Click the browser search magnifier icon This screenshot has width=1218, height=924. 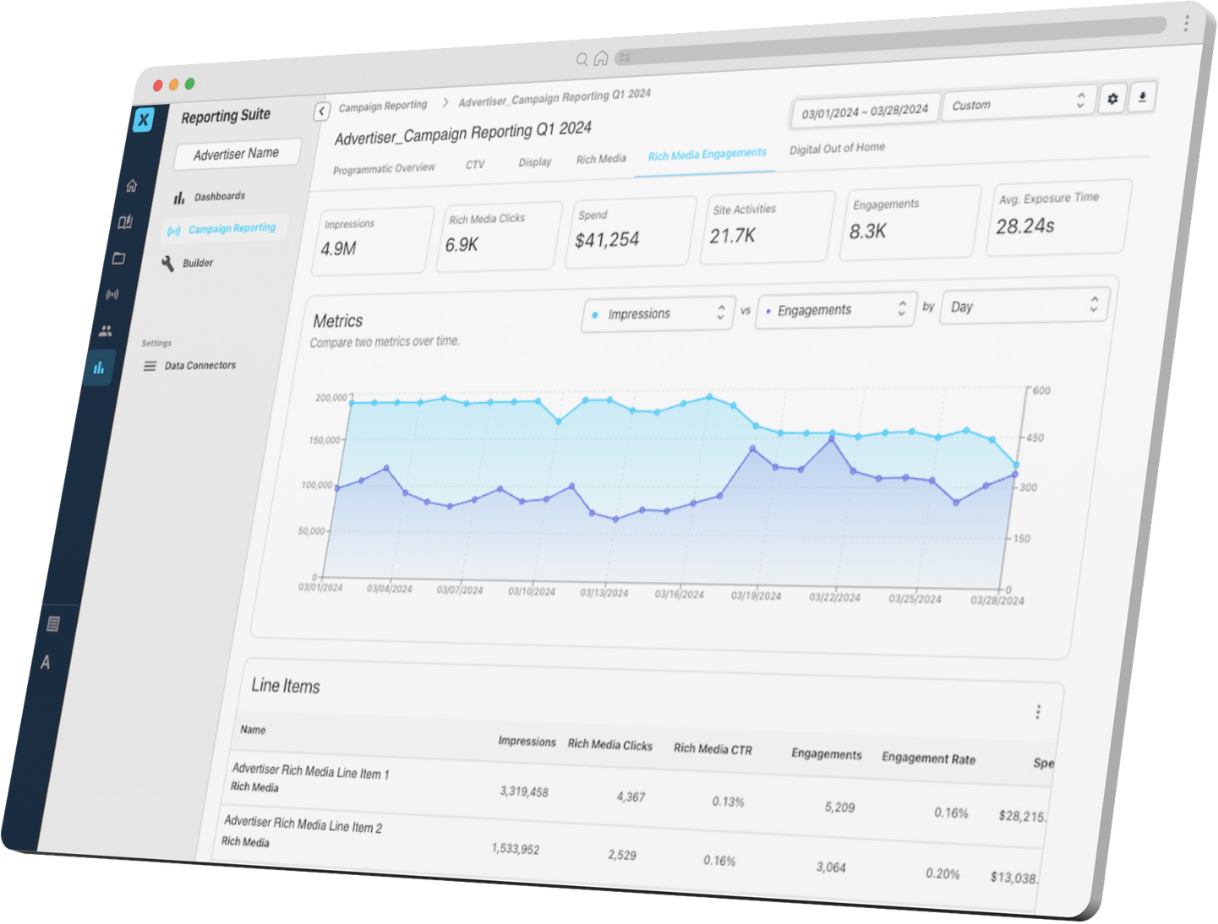pos(582,59)
